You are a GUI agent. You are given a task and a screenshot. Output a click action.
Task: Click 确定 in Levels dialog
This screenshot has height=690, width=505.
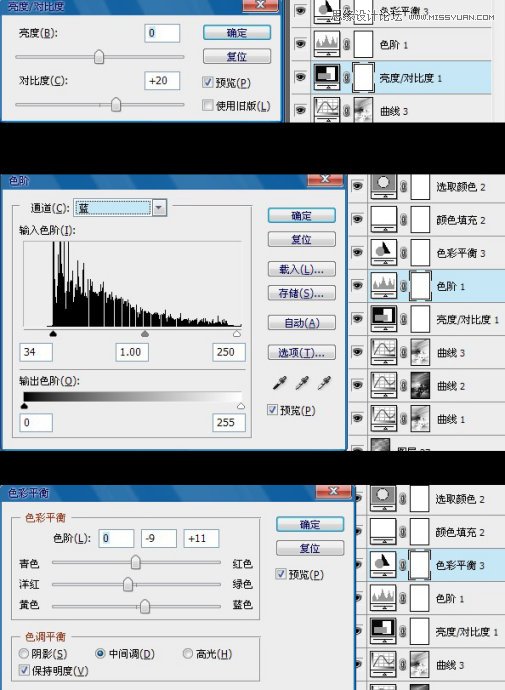click(x=301, y=216)
